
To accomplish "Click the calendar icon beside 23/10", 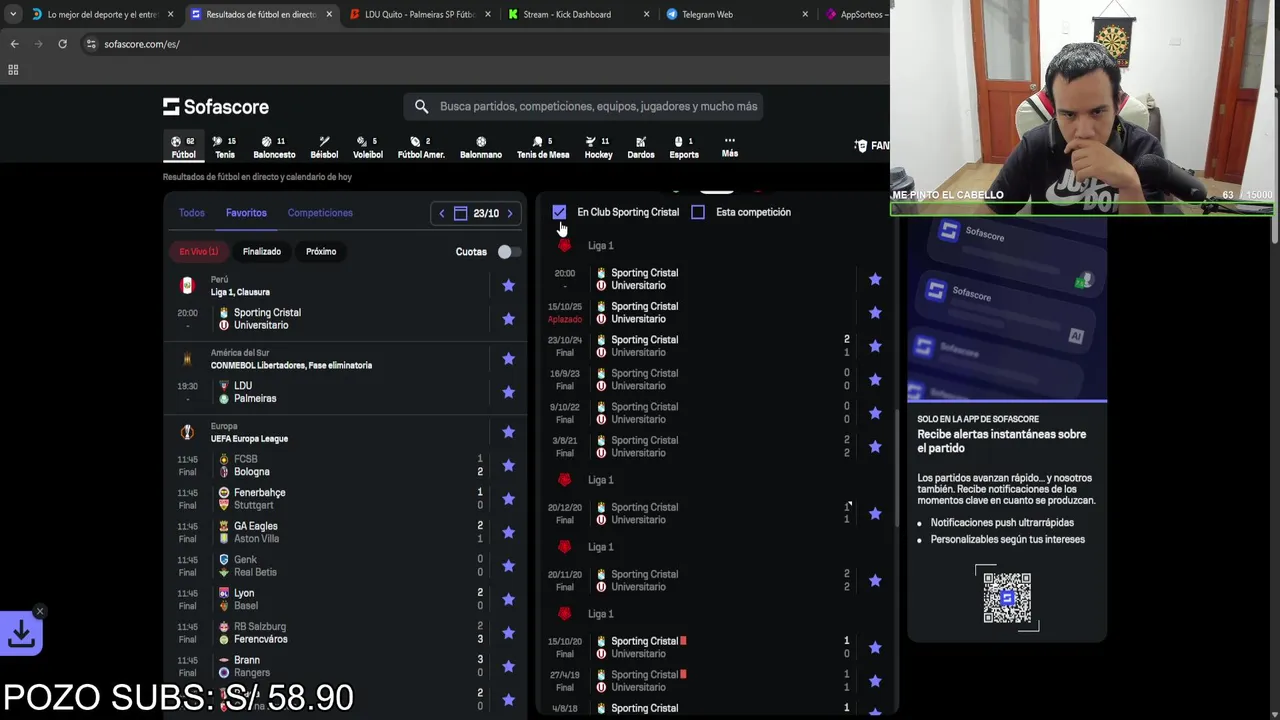I will click(460, 213).
